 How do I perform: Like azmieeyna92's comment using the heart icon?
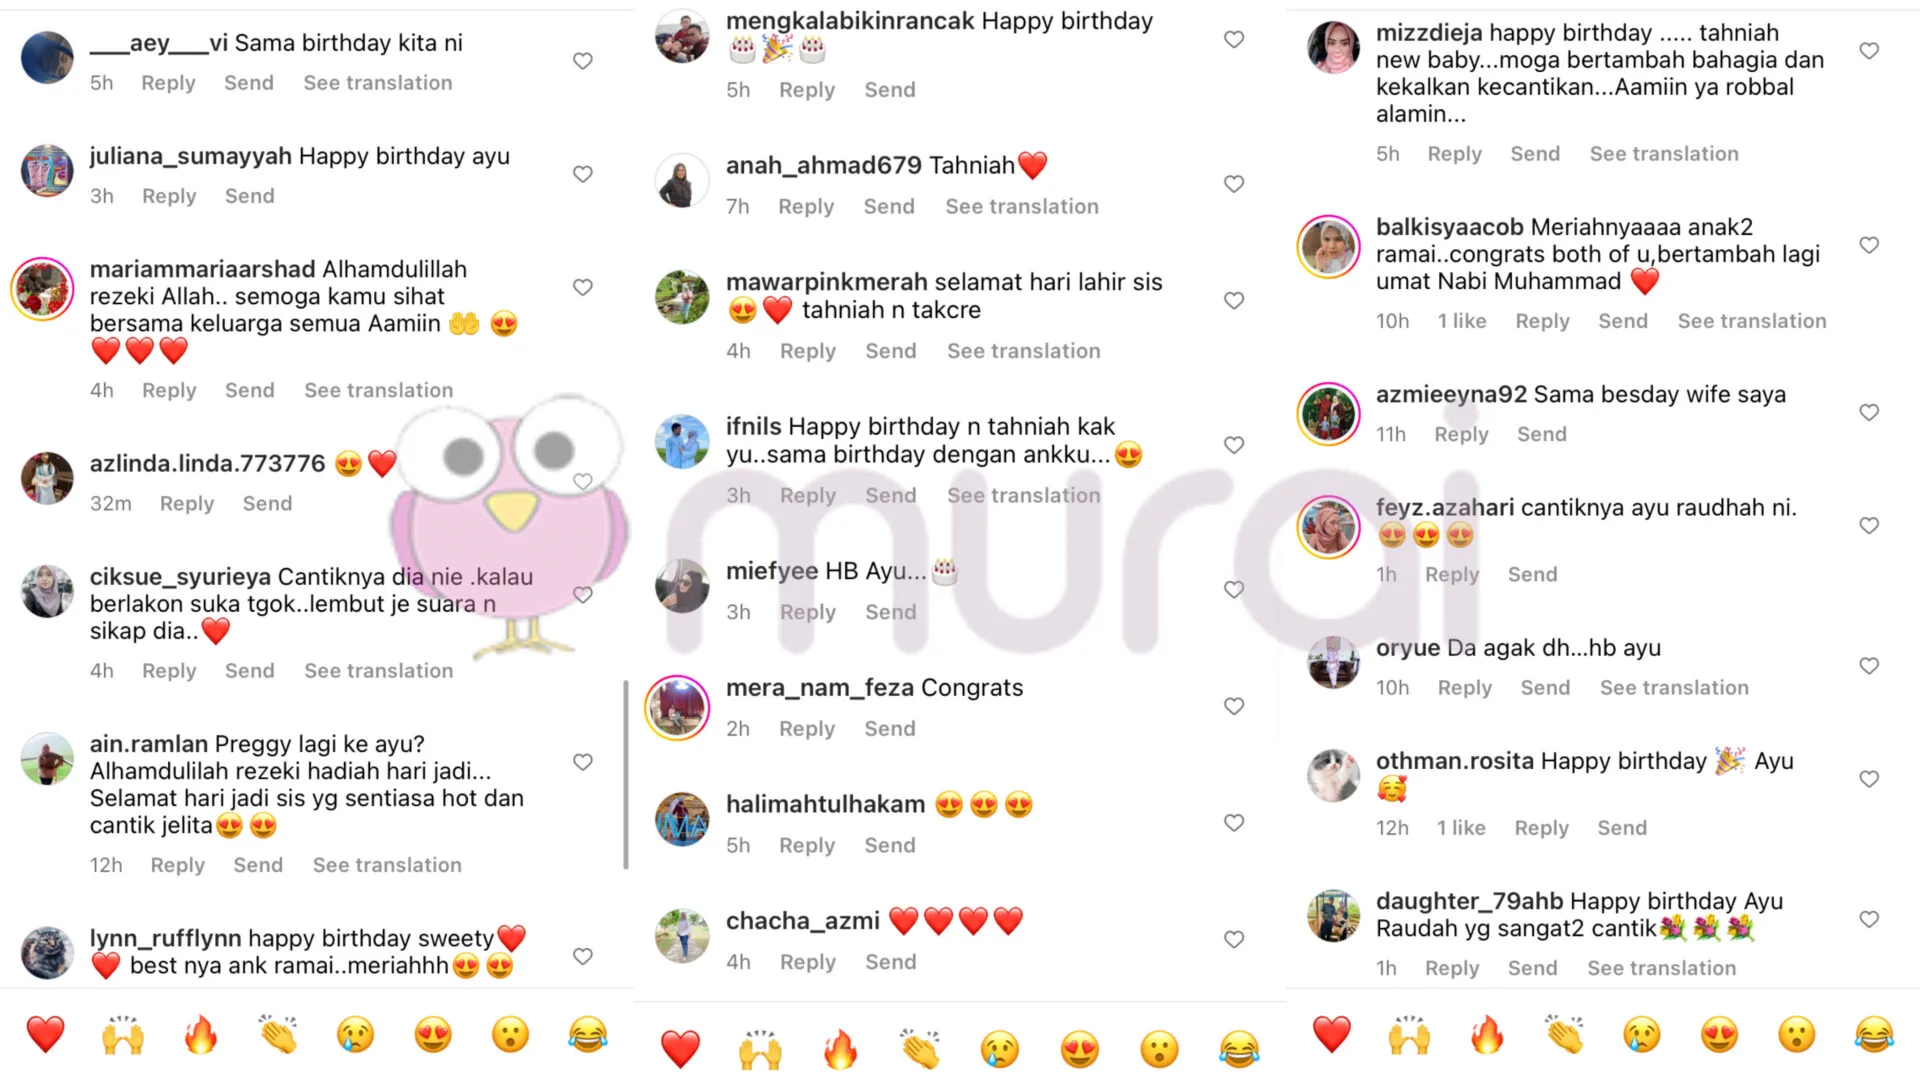pos(1869,412)
